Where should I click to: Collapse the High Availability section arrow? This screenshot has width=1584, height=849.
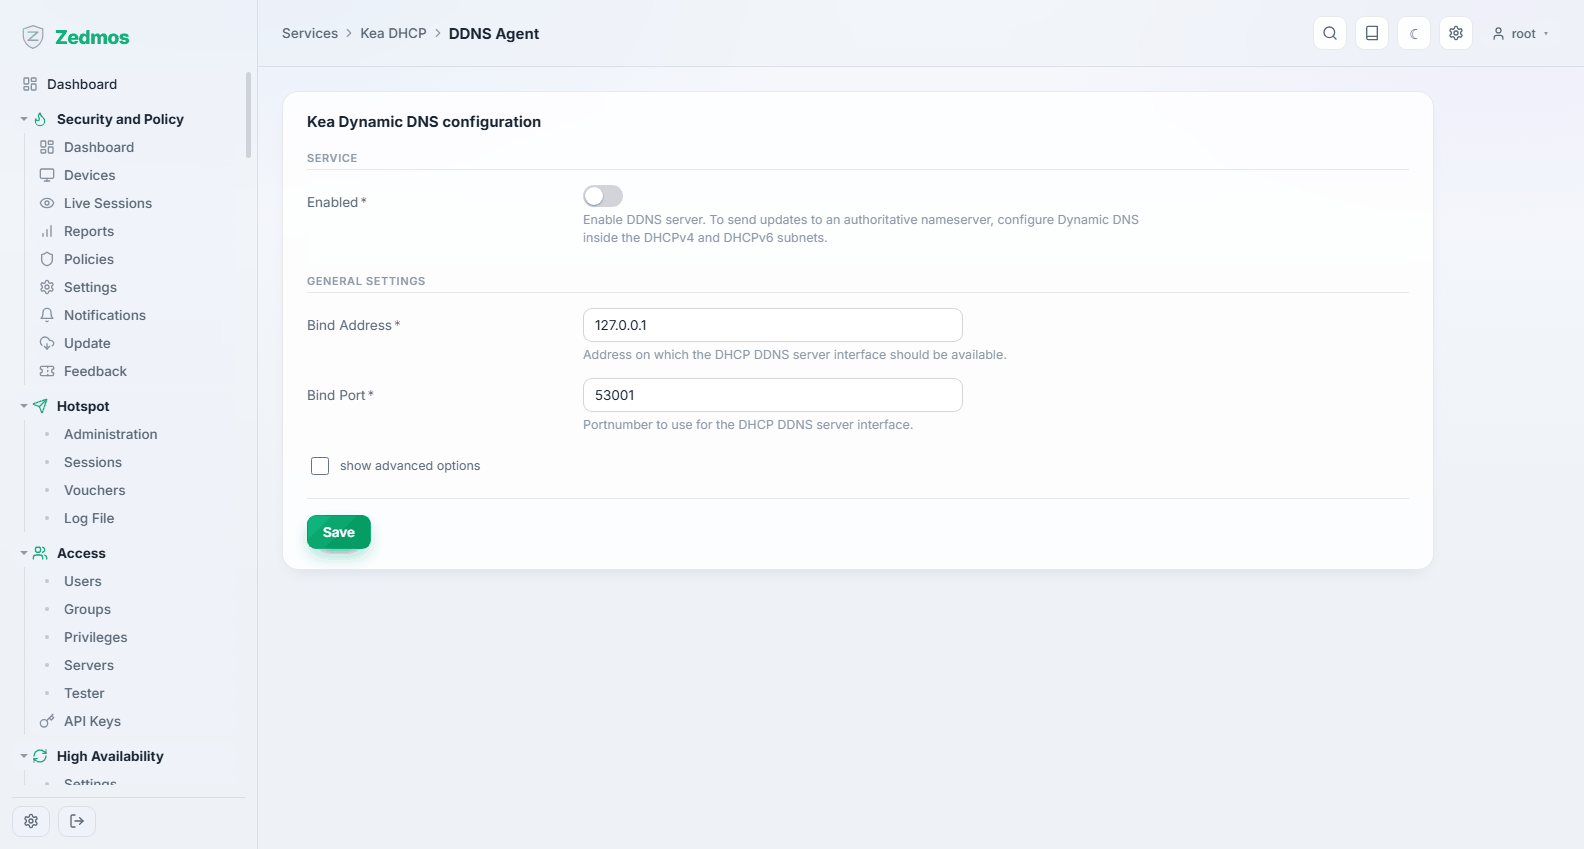[x=24, y=756]
